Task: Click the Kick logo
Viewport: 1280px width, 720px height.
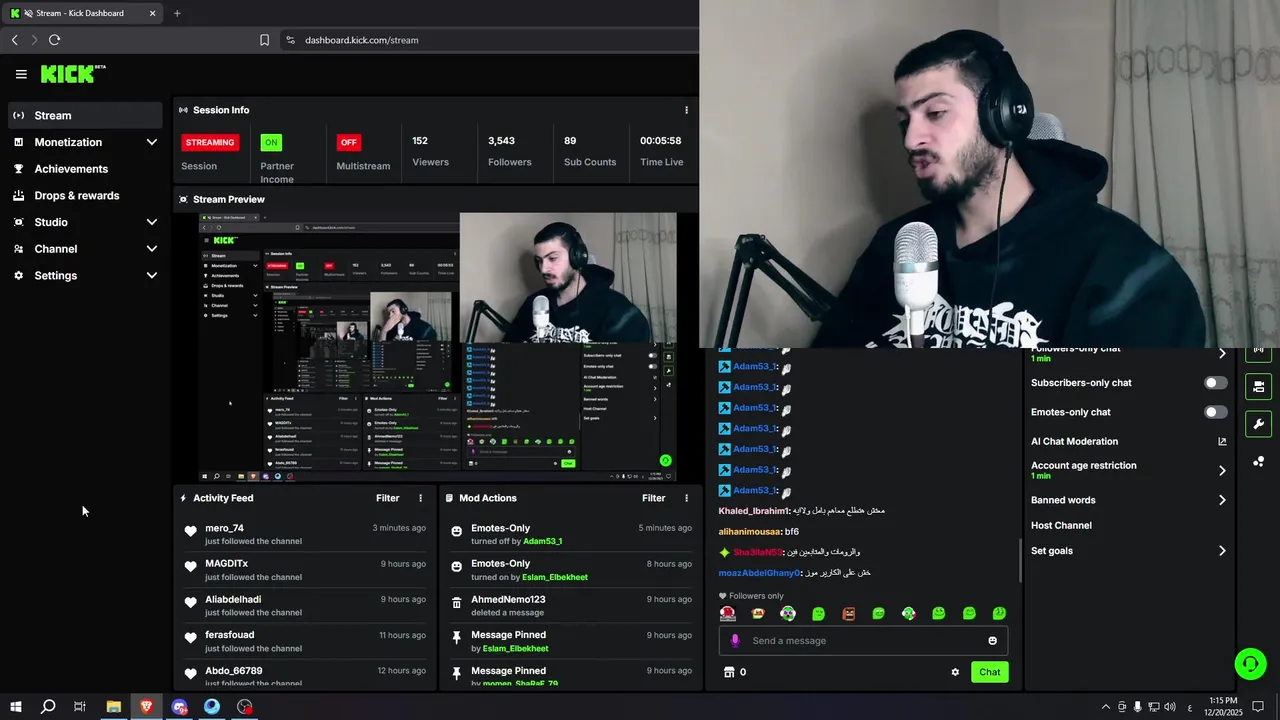Action: pyautogui.click(x=73, y=74)
